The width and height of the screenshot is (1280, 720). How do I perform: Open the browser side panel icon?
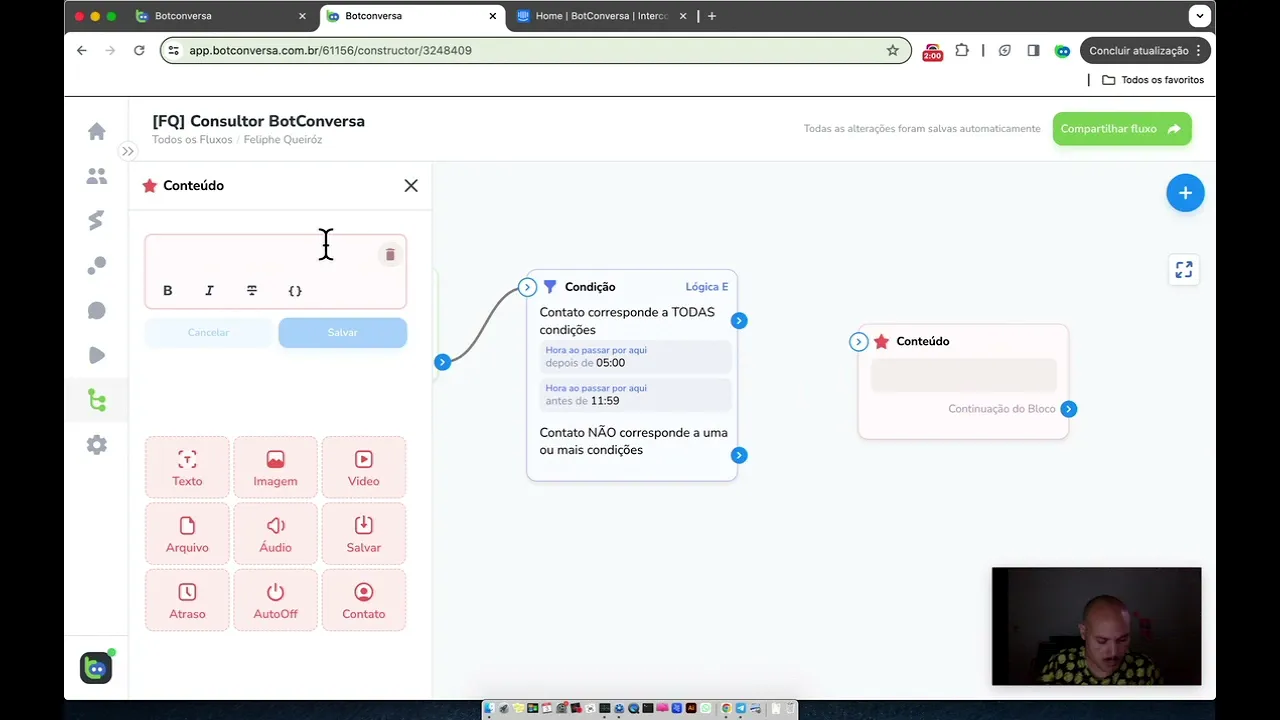pos(1033,50)
